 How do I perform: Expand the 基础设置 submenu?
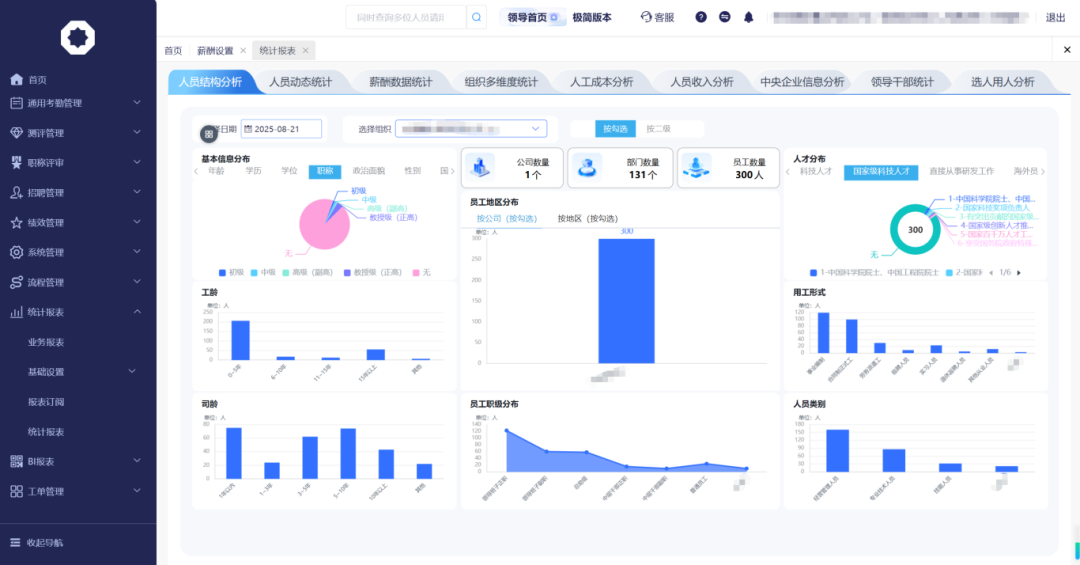click(x=132, y=372)
